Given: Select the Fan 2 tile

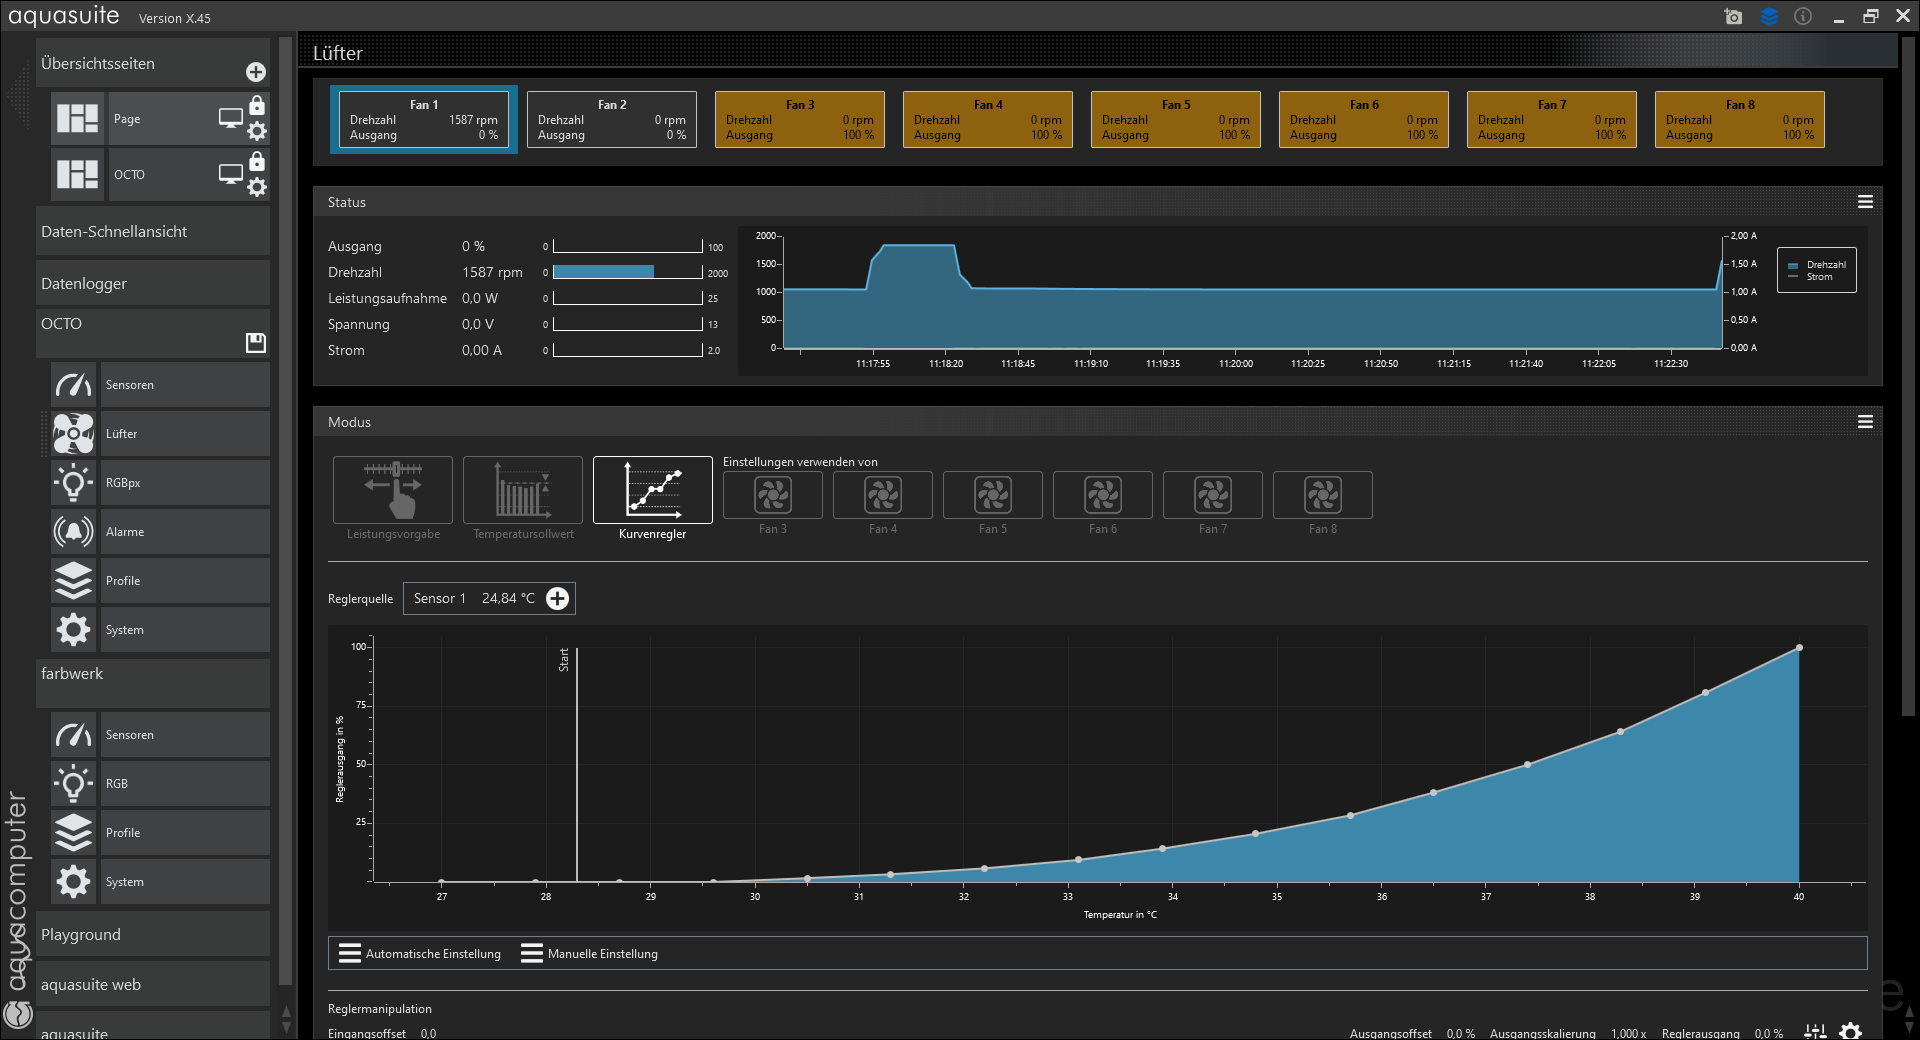Looking at the screenshot, I should 612,120.
